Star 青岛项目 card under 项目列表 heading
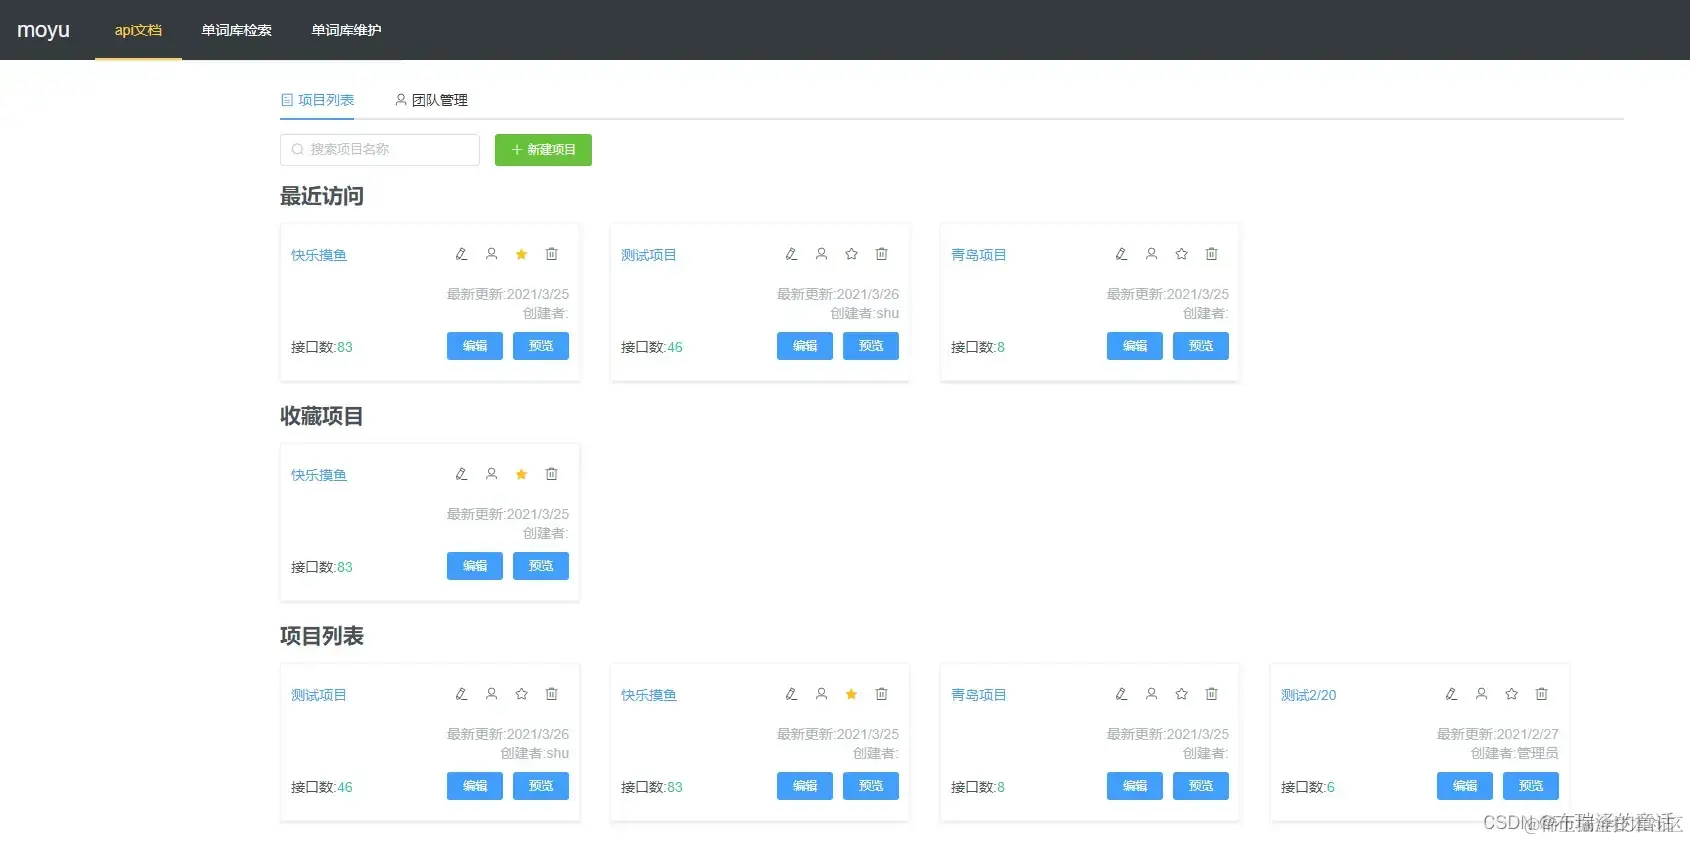 click(x=1181, y=694)
